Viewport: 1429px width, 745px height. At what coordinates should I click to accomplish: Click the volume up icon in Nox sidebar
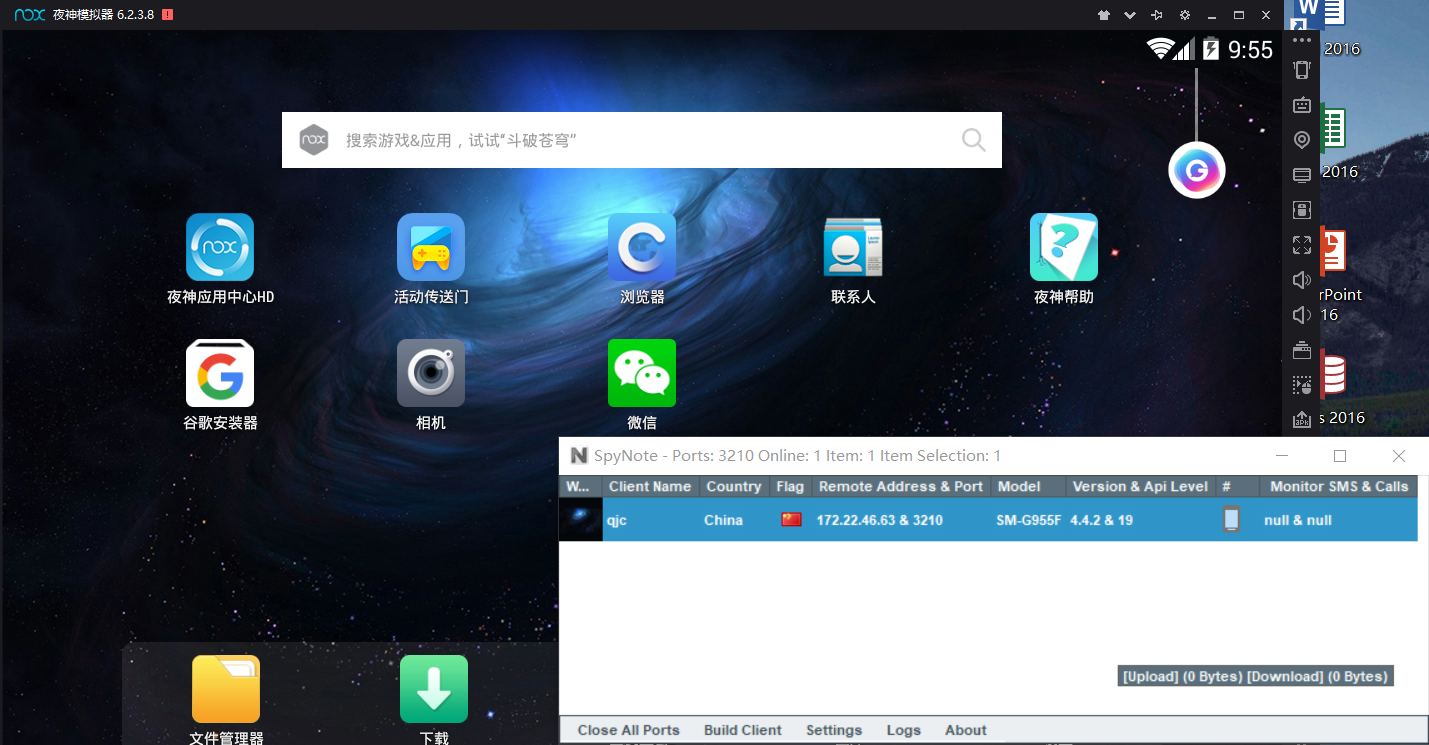[x=1301, y=280]
